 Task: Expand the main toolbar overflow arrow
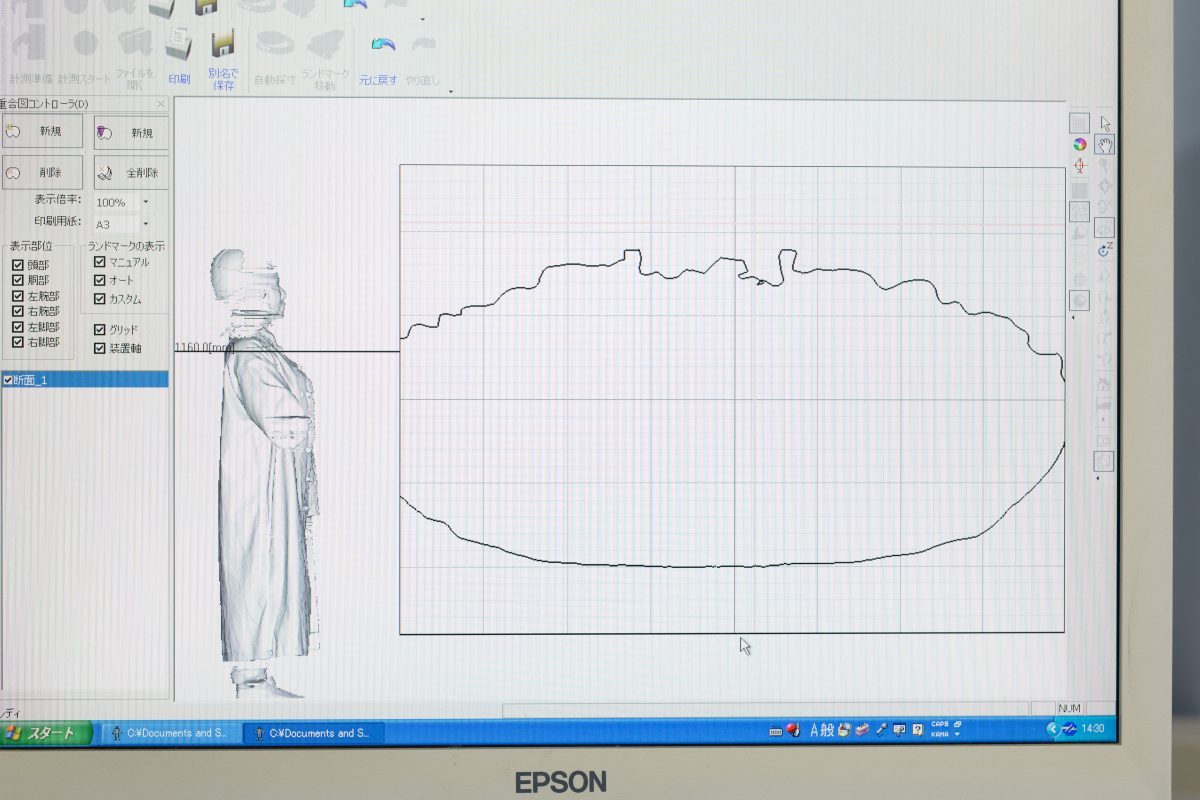(x=451, y=91)
